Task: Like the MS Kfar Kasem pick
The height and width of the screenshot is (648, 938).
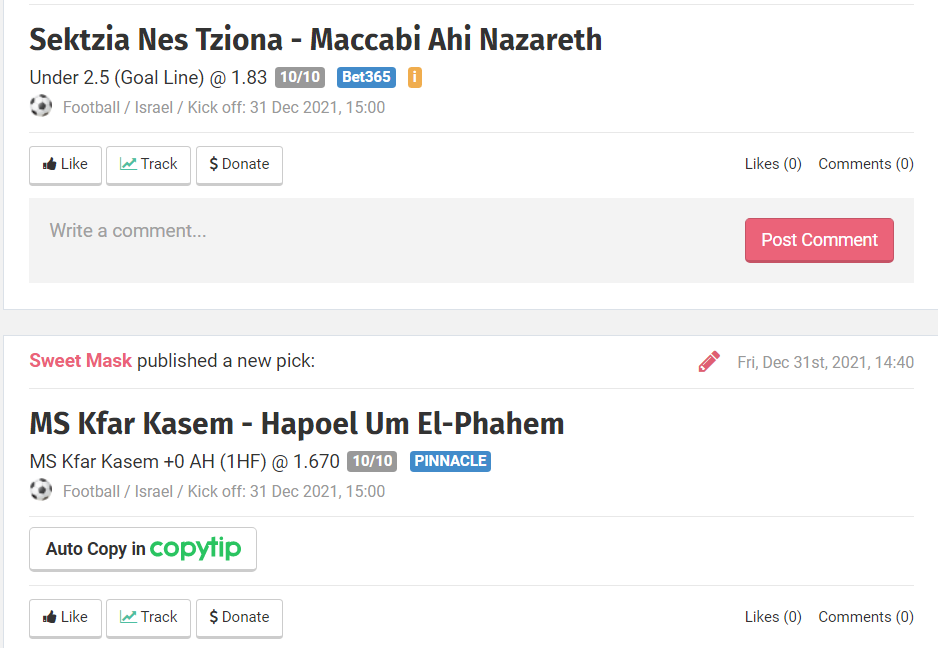Action: 65,618
